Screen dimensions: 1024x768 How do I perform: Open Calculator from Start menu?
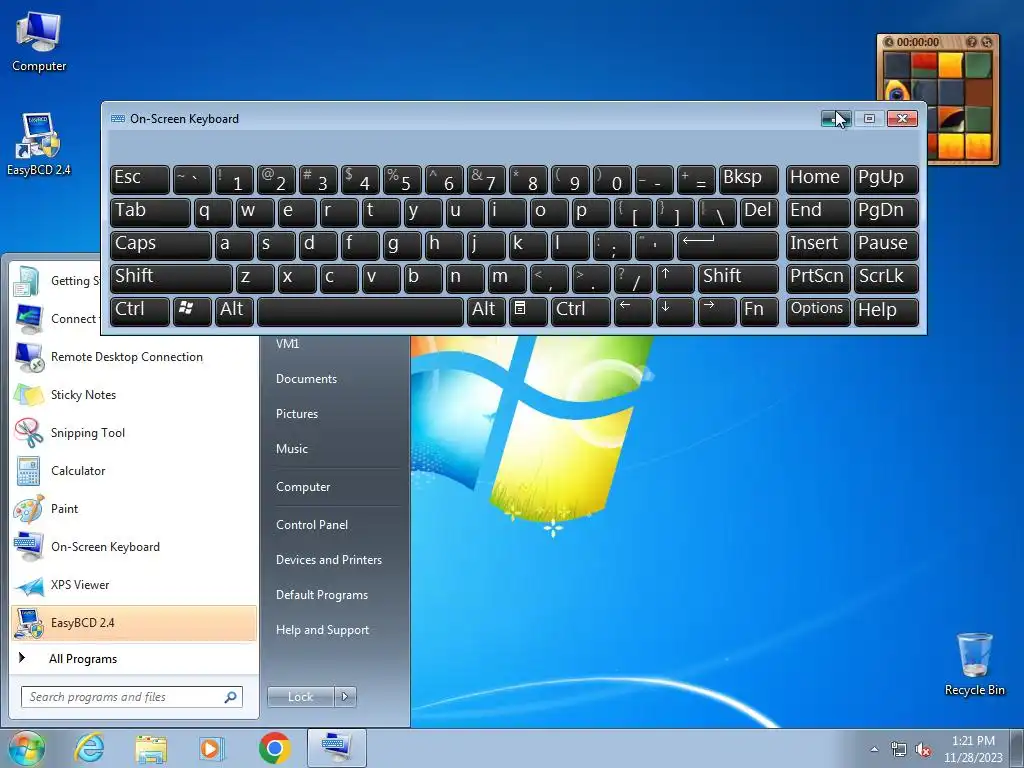tap(134, 471)
